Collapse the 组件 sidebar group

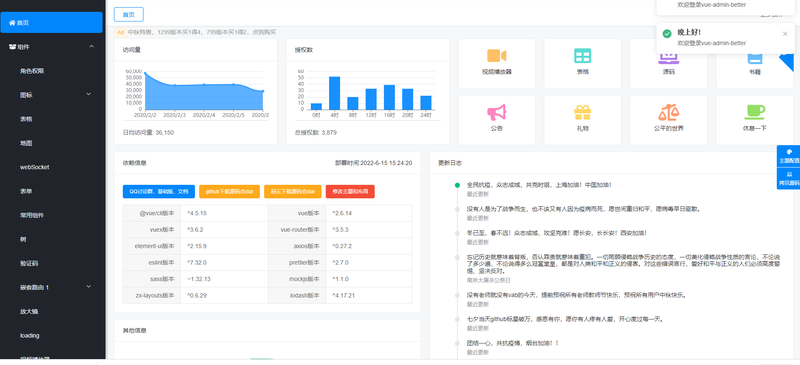(x=91, y=47)
